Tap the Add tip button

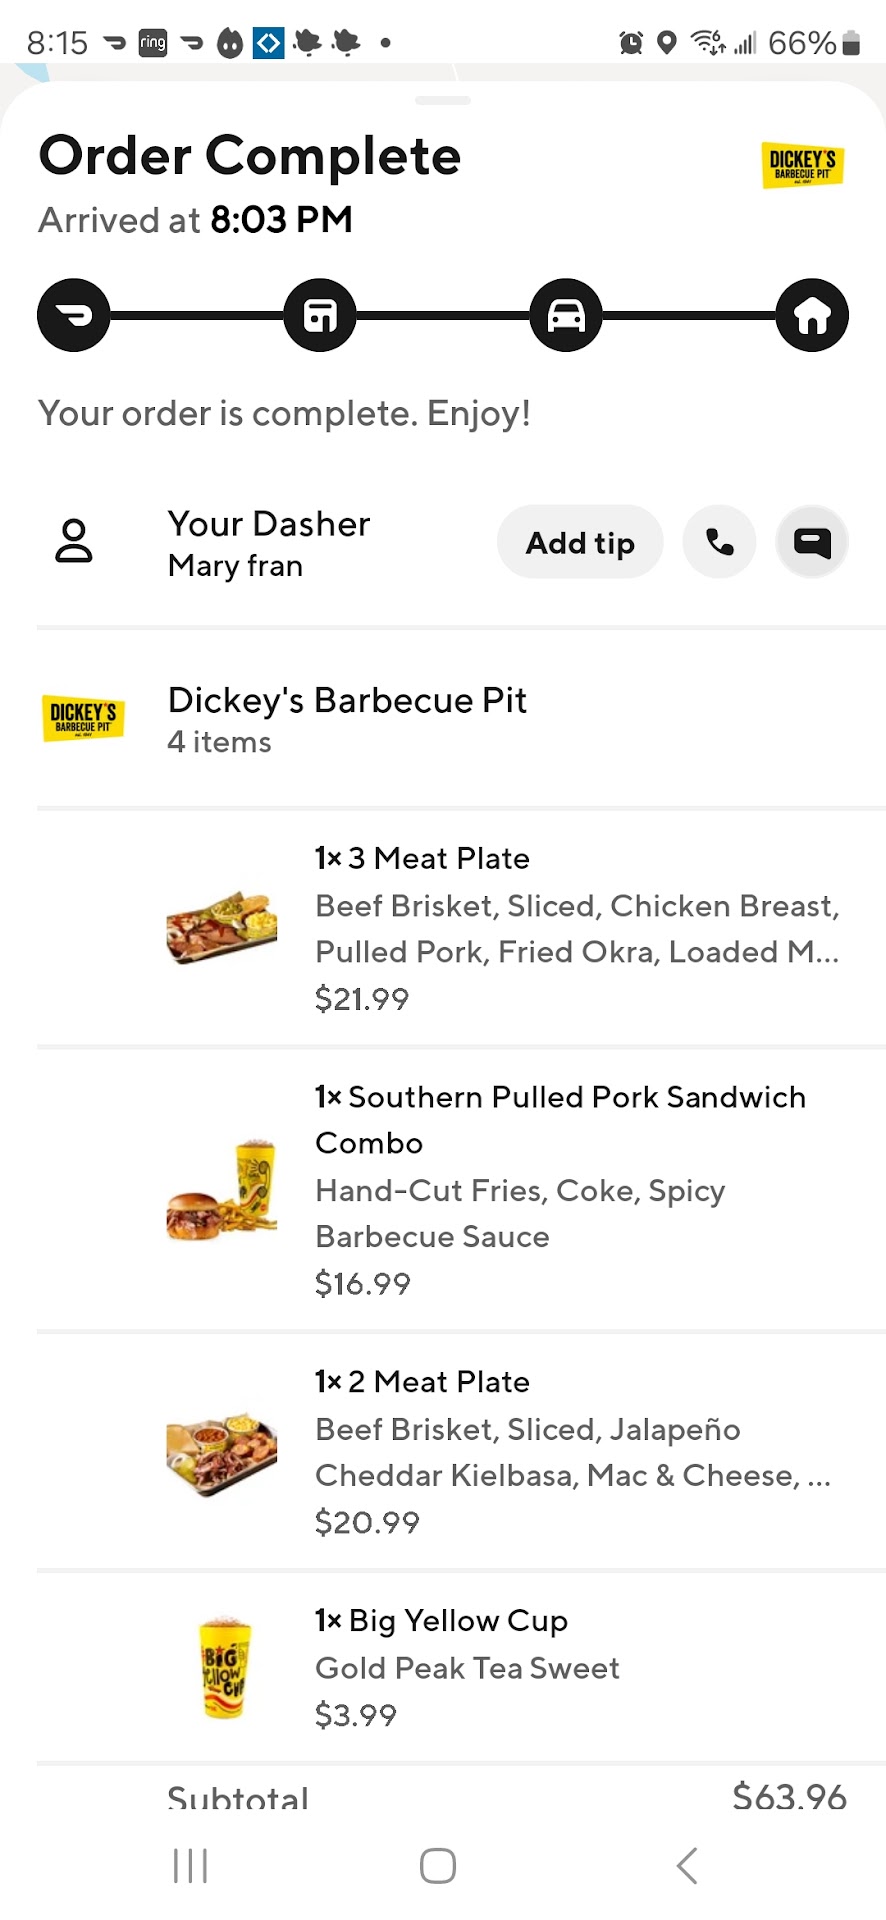click(580, 542)
